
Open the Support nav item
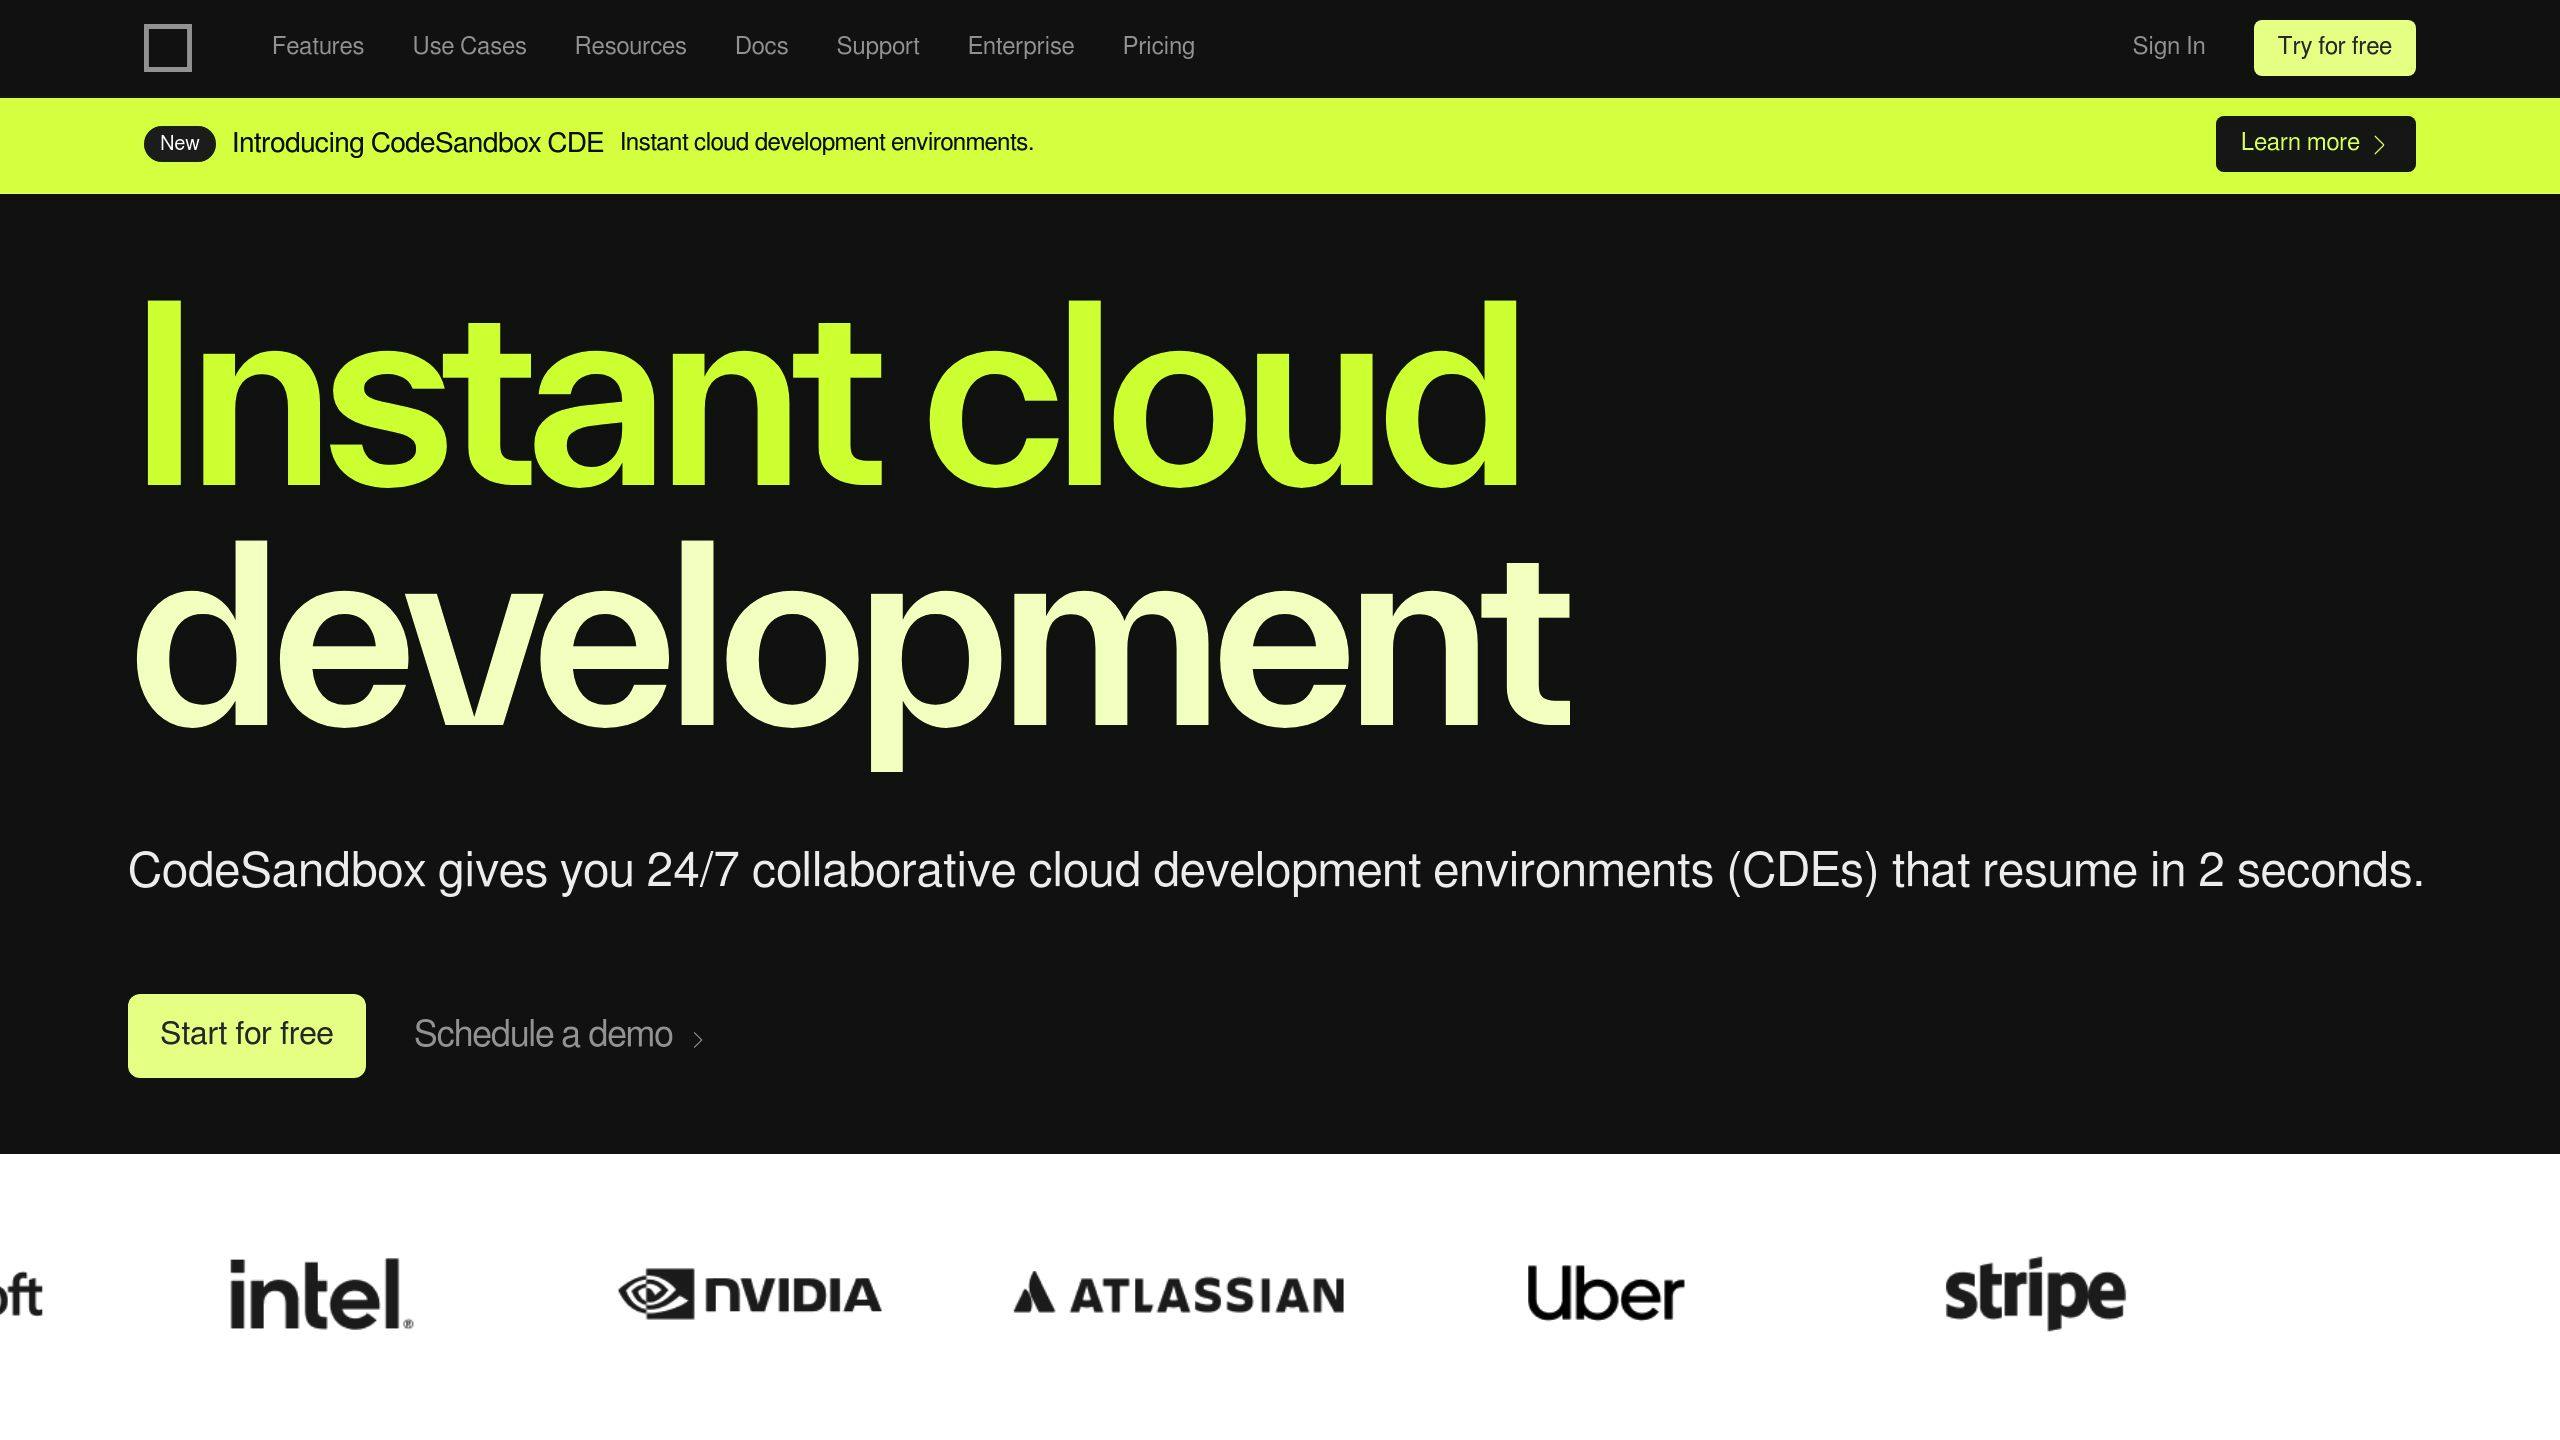(877, 46)
